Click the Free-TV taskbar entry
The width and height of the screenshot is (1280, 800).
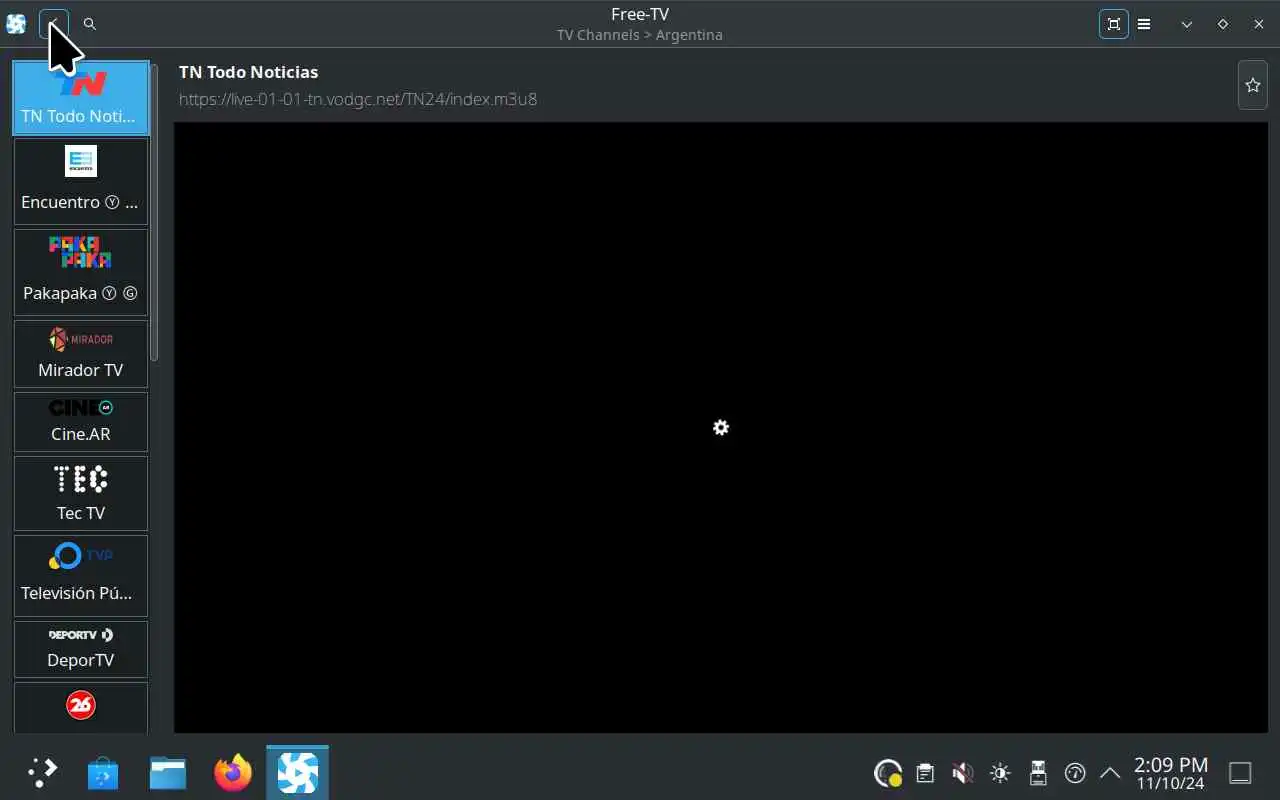(297, 772)
